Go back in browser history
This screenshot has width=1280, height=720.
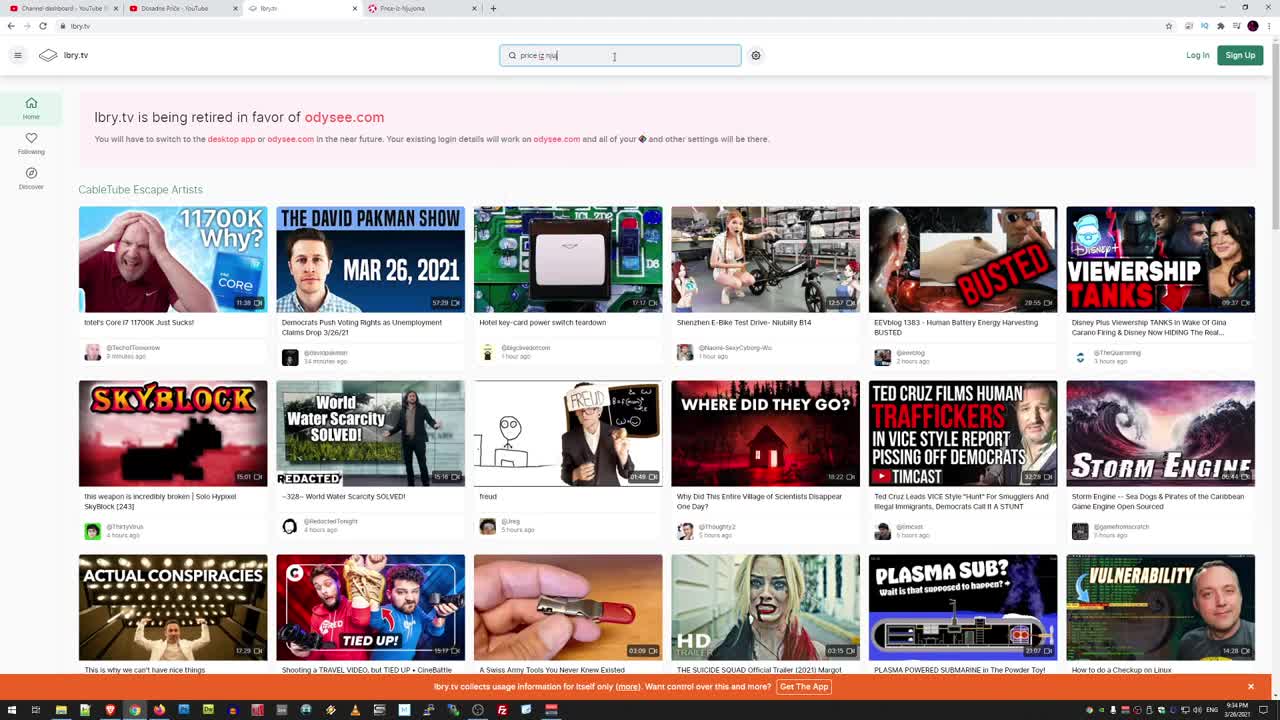[x=11, y=26]
